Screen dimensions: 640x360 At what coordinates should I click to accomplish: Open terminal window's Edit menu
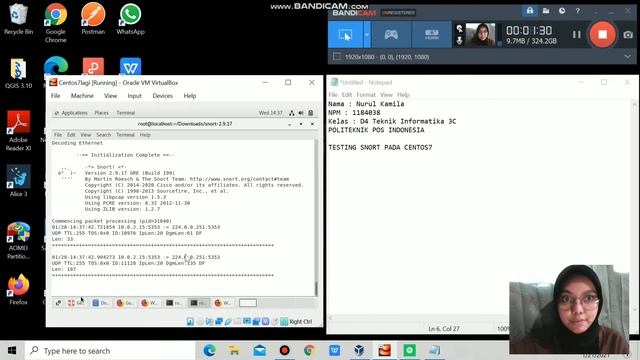(71, 135)
